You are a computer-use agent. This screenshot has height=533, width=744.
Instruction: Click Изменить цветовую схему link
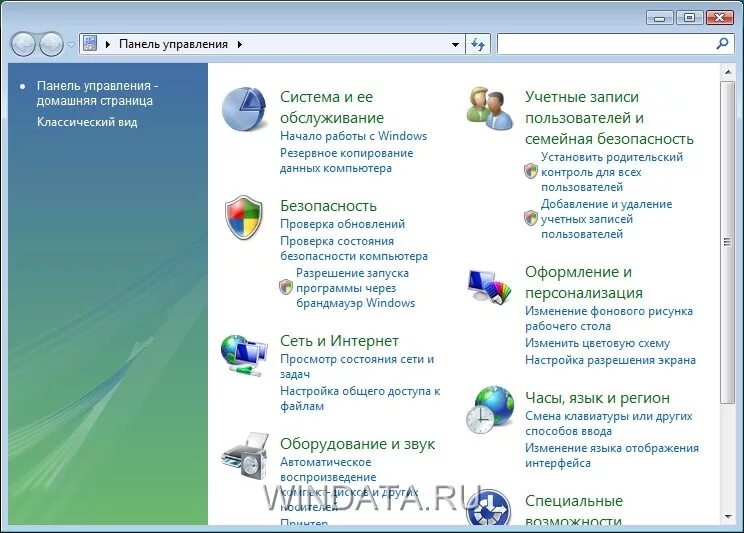[597, 343]
